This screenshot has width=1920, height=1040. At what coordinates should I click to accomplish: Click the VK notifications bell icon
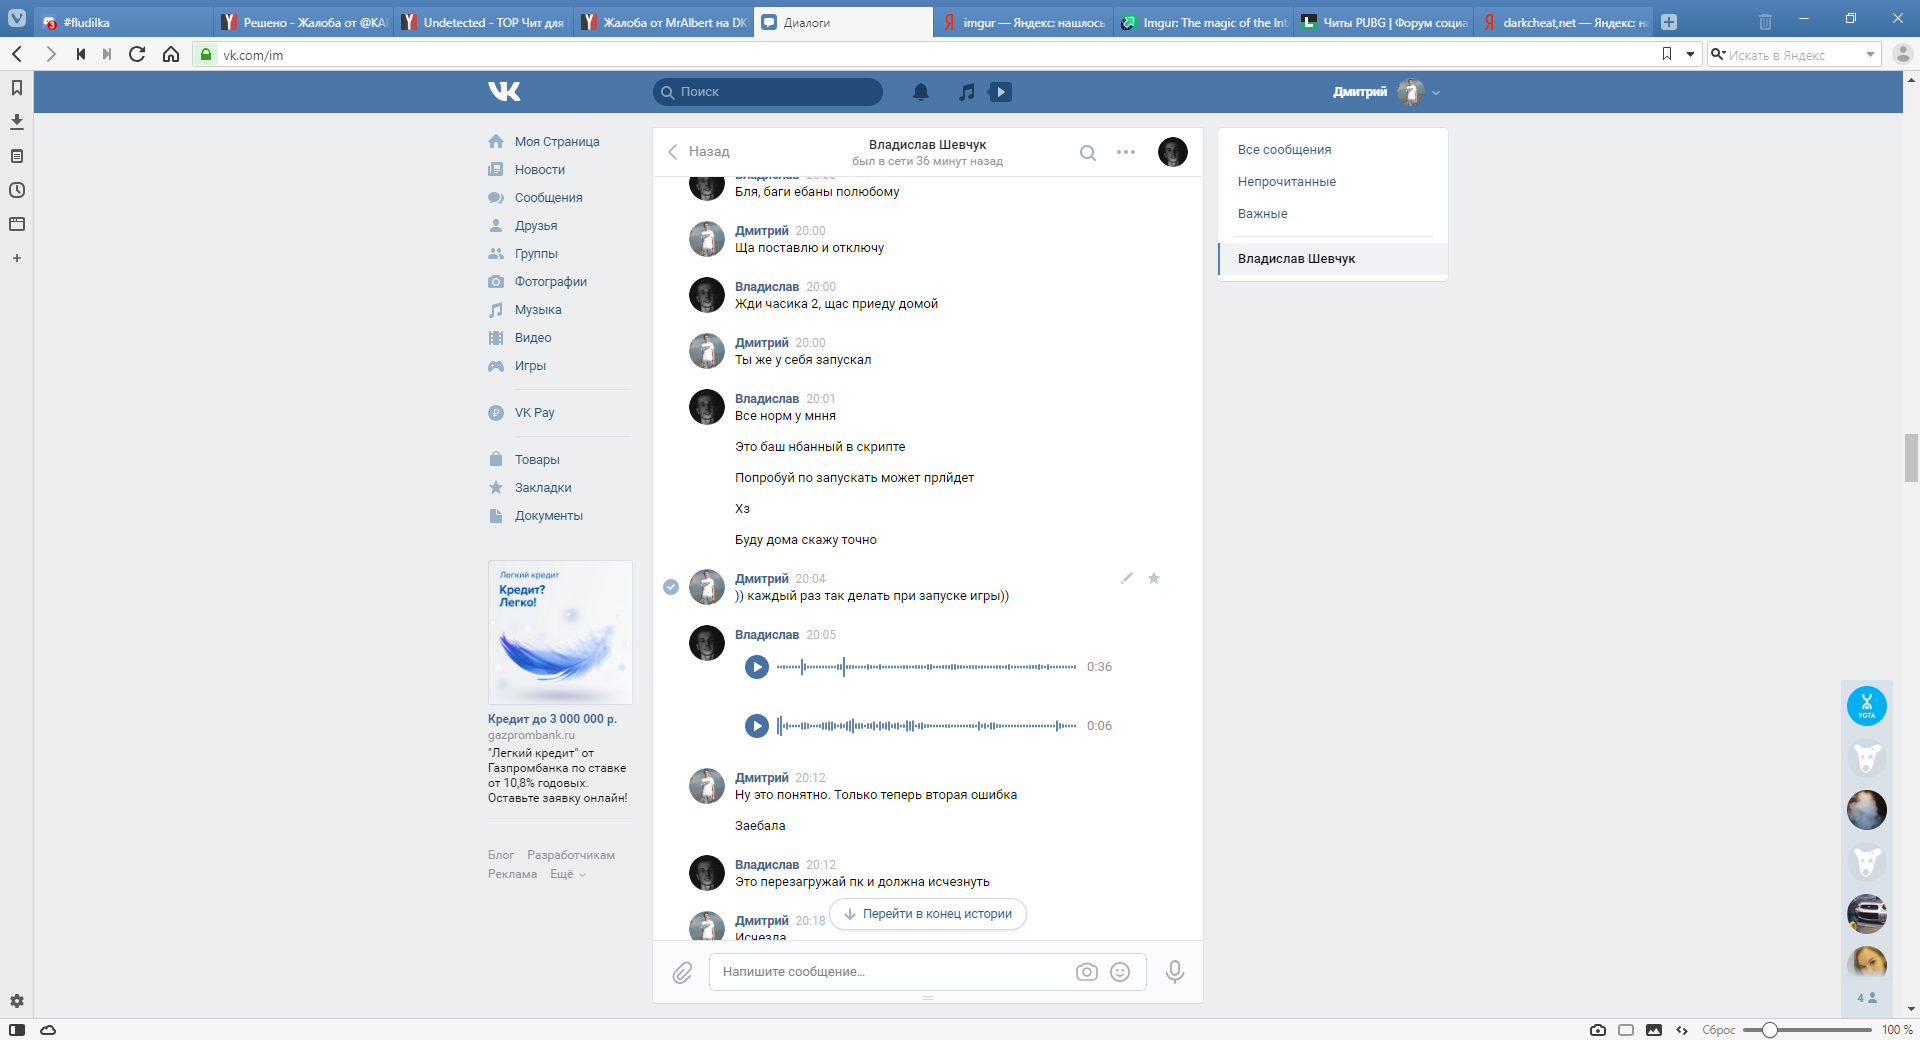920,92
